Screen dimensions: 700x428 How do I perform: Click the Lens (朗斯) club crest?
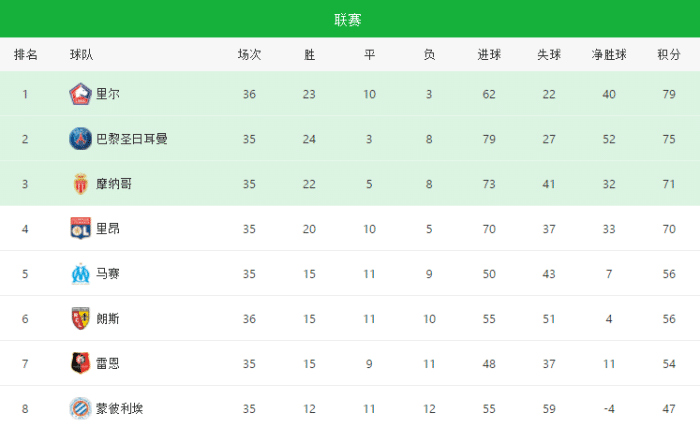click(x=81, y=318)
